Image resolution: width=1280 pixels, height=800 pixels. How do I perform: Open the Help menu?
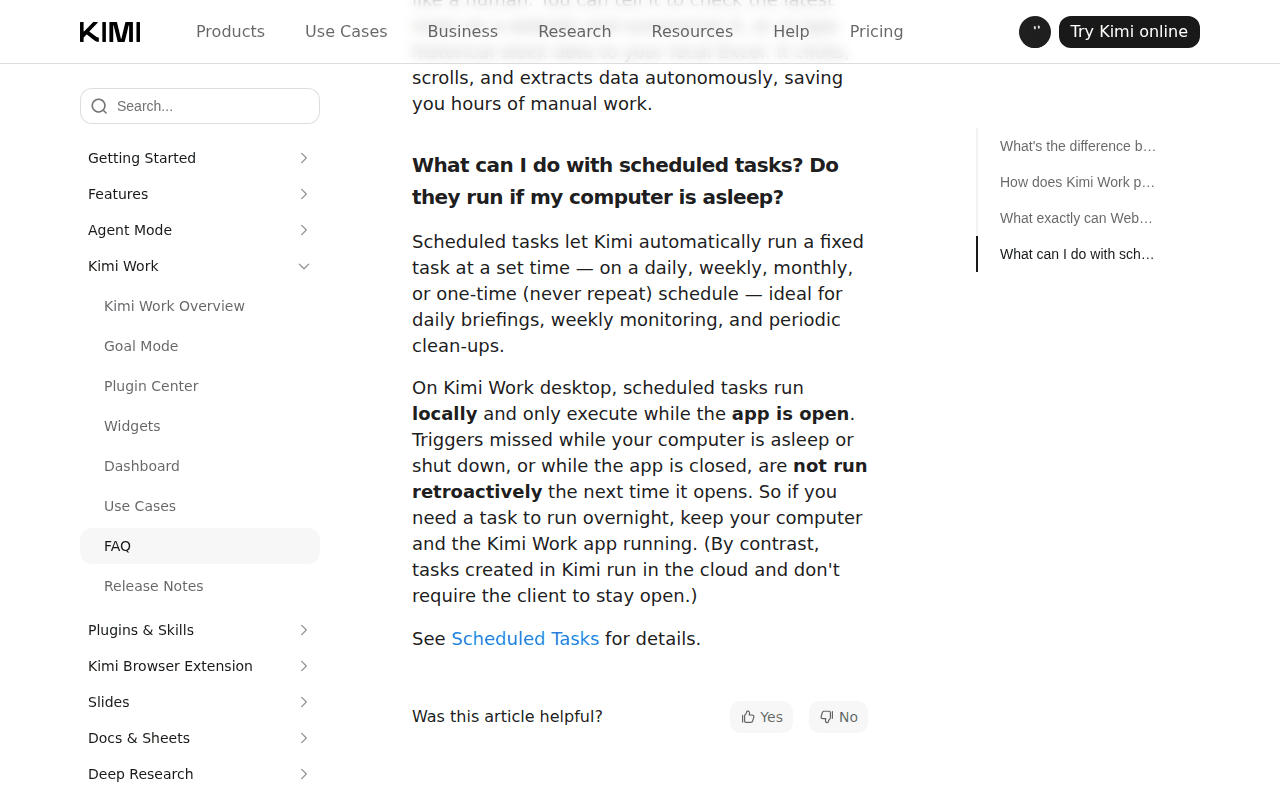tap(791, 32)
